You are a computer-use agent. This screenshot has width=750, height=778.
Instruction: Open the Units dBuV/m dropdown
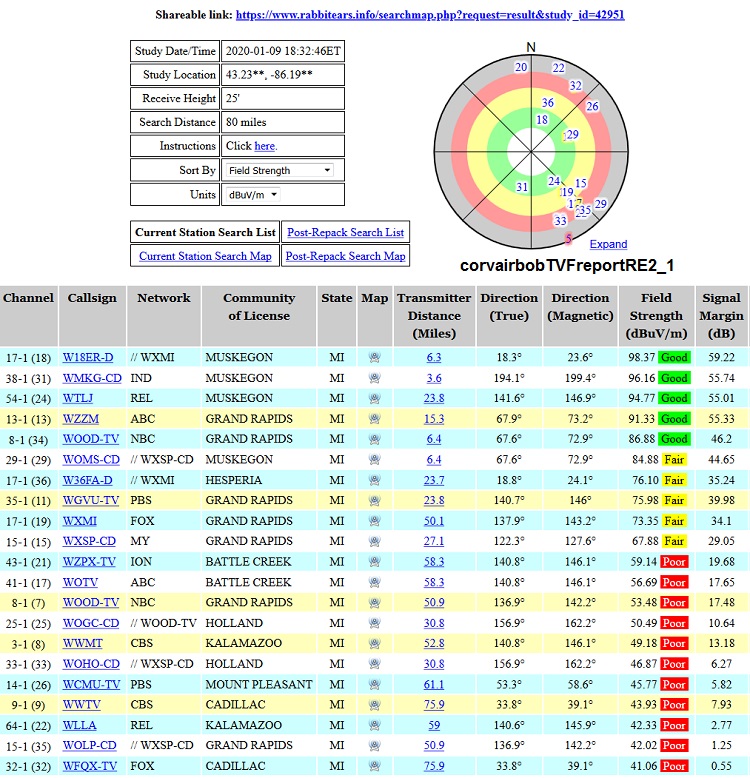tap(253, 195)
